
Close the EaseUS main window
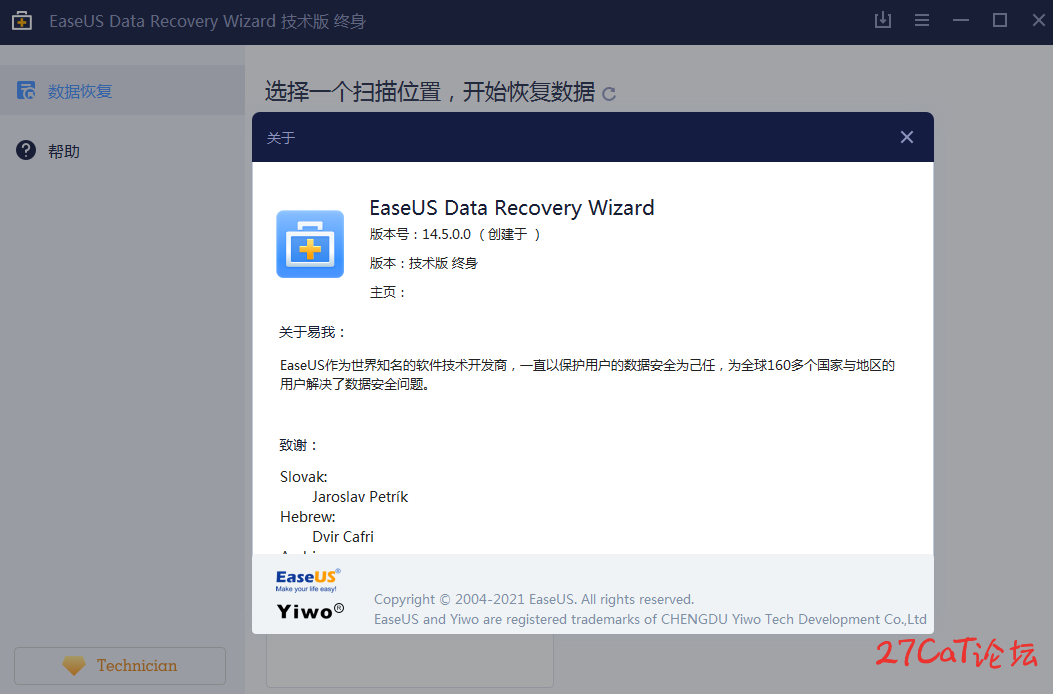1039,20
